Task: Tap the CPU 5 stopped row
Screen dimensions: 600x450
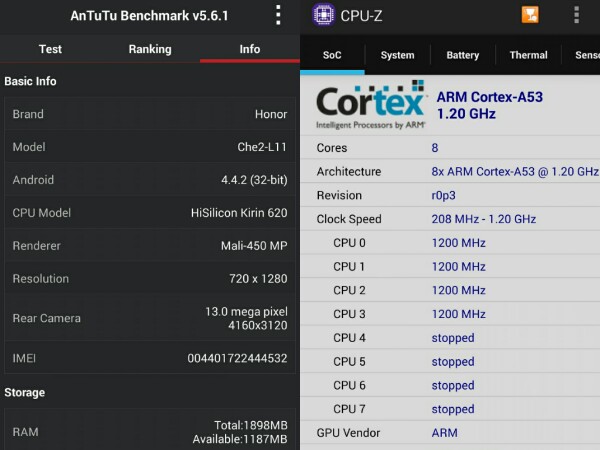Action: pos(450,361)
